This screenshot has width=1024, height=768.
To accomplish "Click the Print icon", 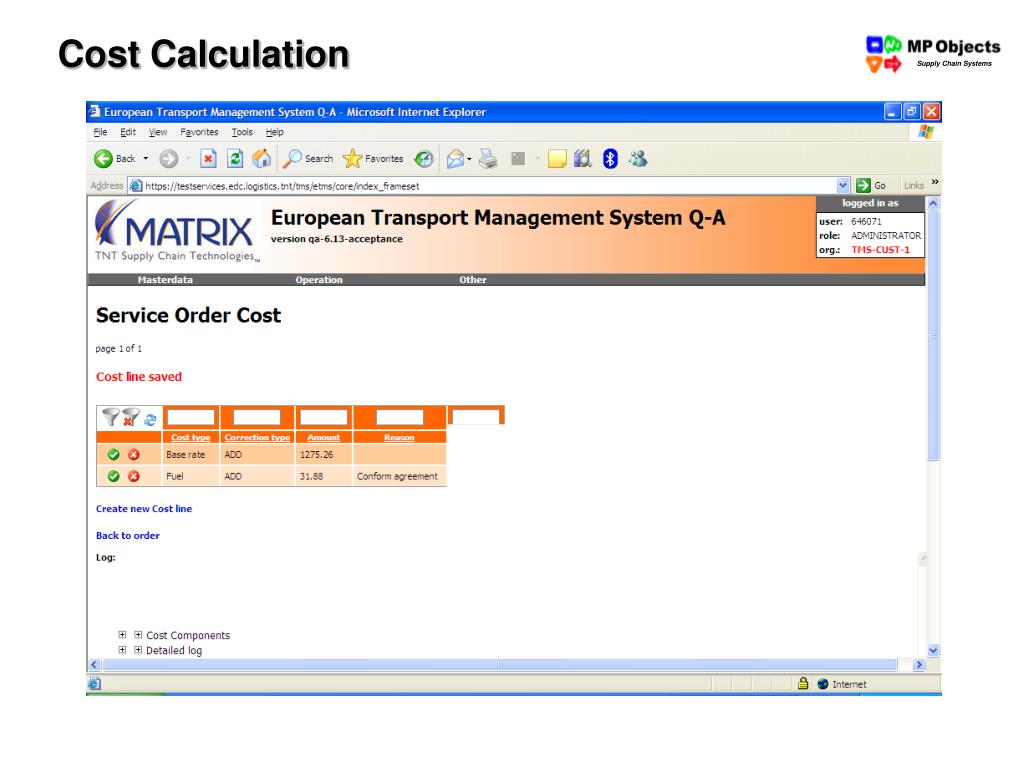I will click(x=488, y=159).
